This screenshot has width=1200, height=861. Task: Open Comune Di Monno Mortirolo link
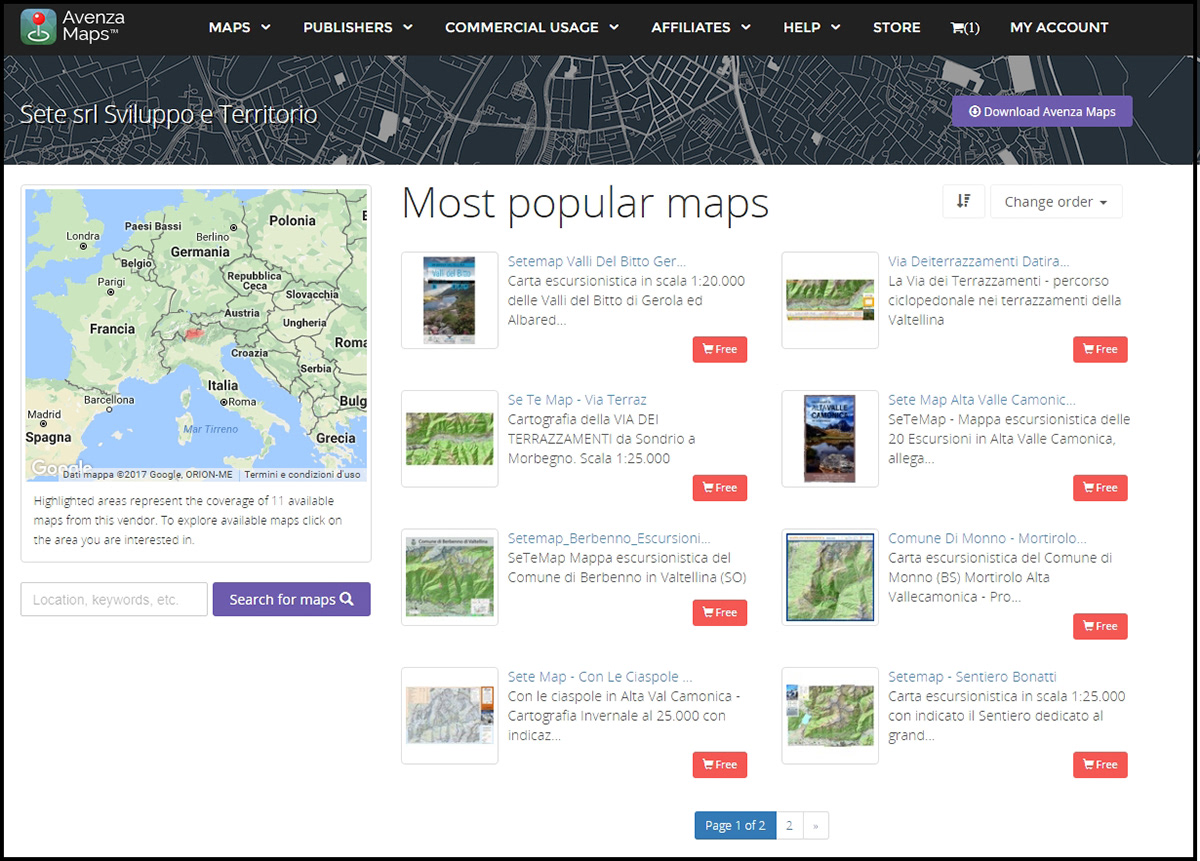coord(986,538)
